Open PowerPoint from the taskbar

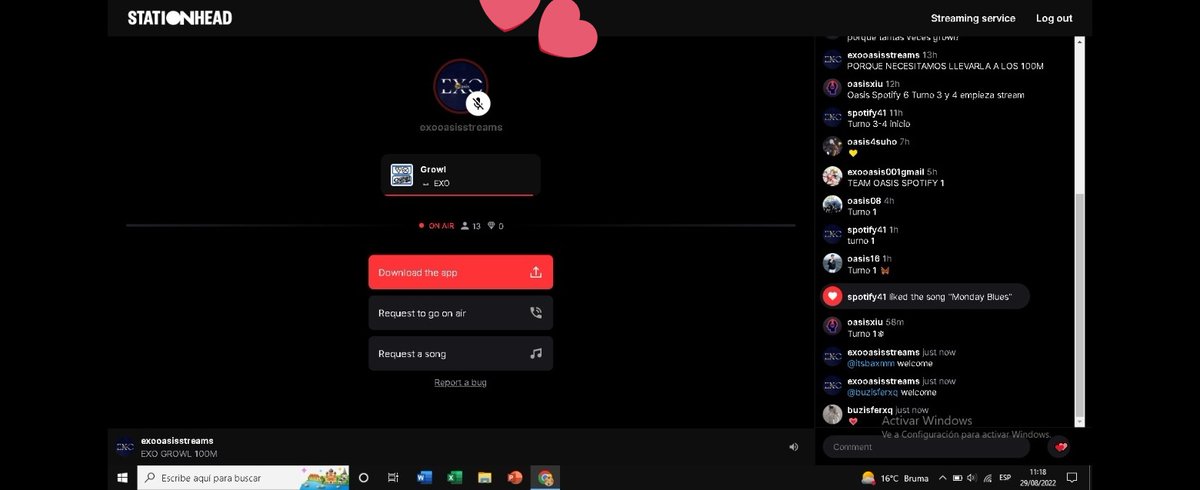[x=515, y=478]
